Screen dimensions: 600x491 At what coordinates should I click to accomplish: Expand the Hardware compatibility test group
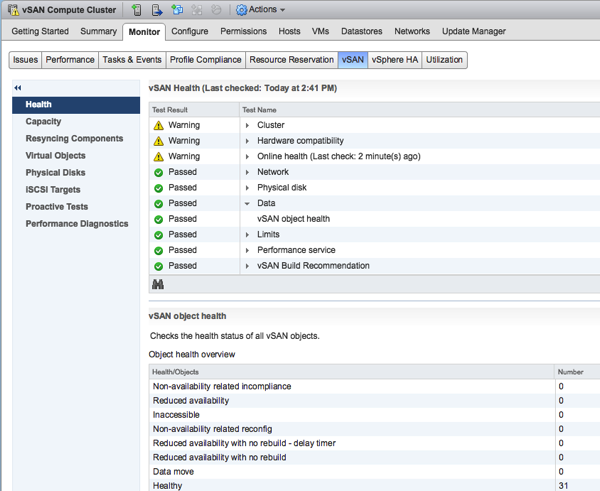(x=247, y=141)
